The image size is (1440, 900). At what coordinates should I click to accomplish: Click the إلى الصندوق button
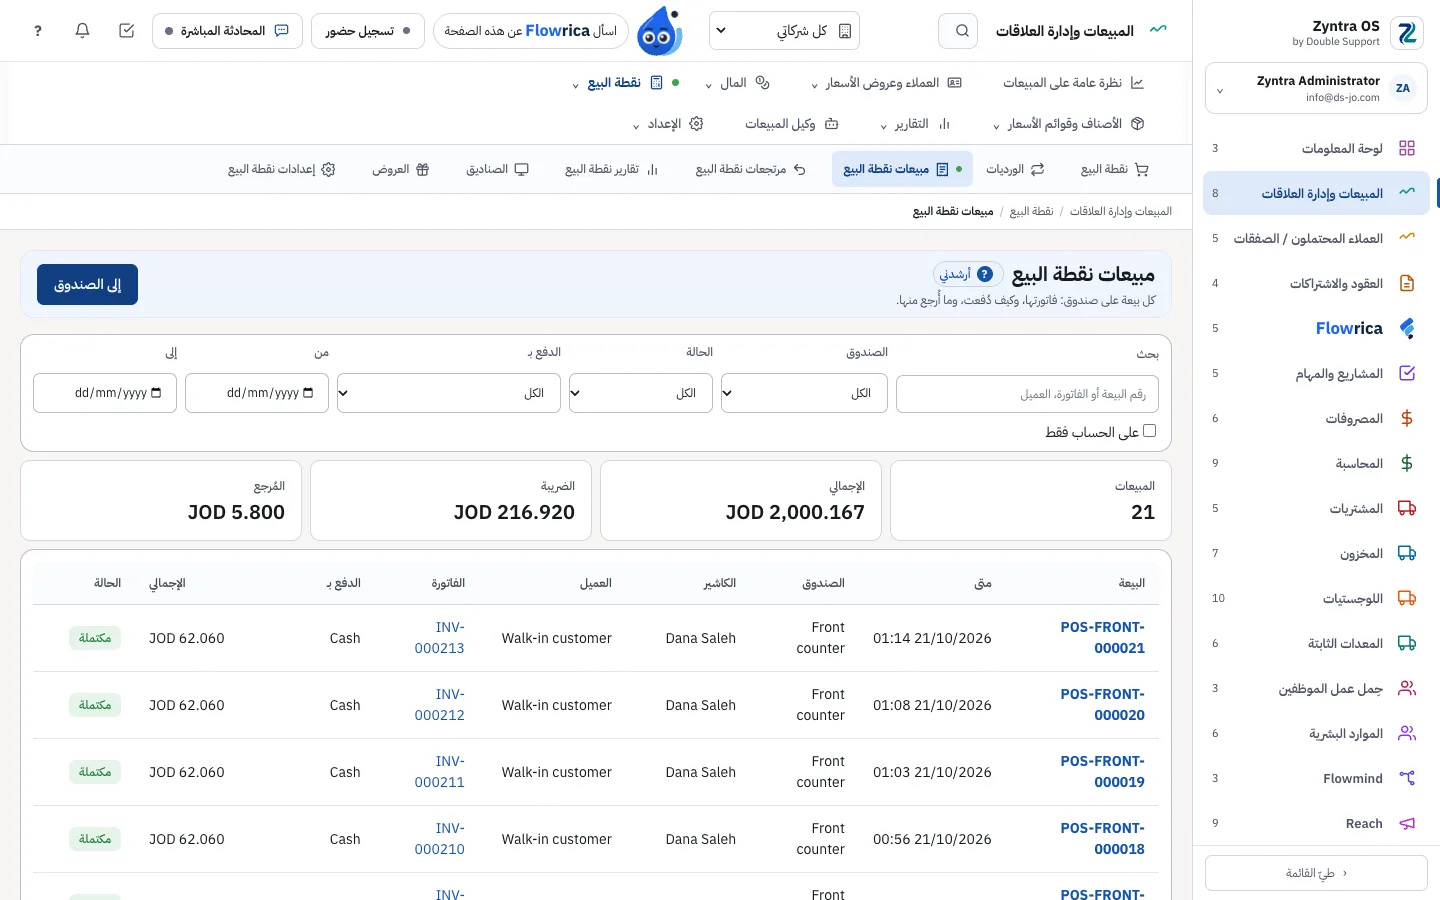pos(87,285)
